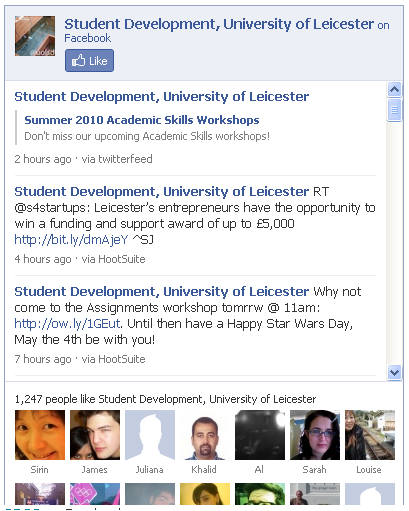Image resolution: width=409 pixels, height=511 pixels.
Task: Click the '1,247 people like' count text
Action: point(55,399)
